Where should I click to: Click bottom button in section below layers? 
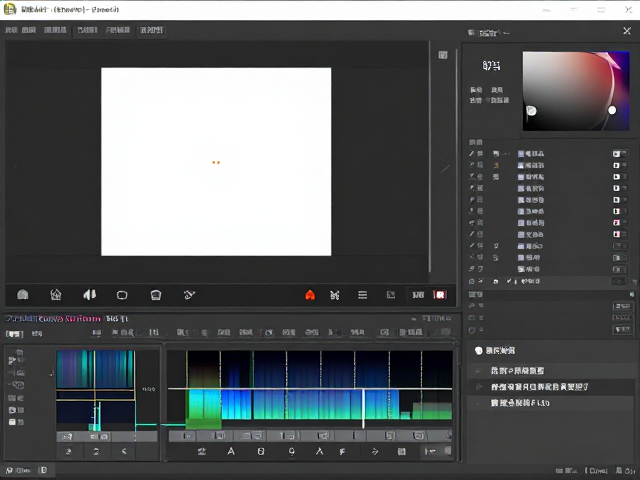point(622,329)
